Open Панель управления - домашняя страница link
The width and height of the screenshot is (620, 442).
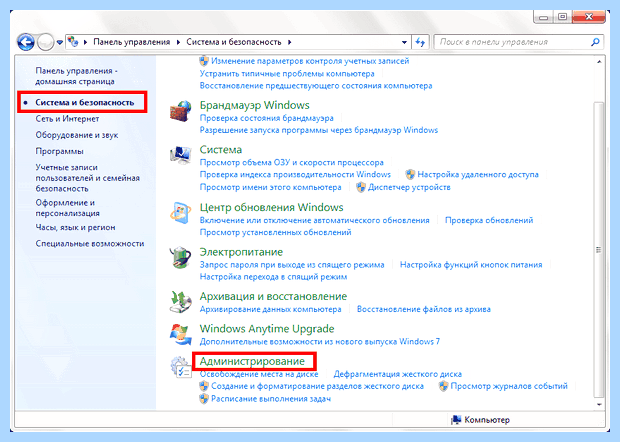point(77,76)
